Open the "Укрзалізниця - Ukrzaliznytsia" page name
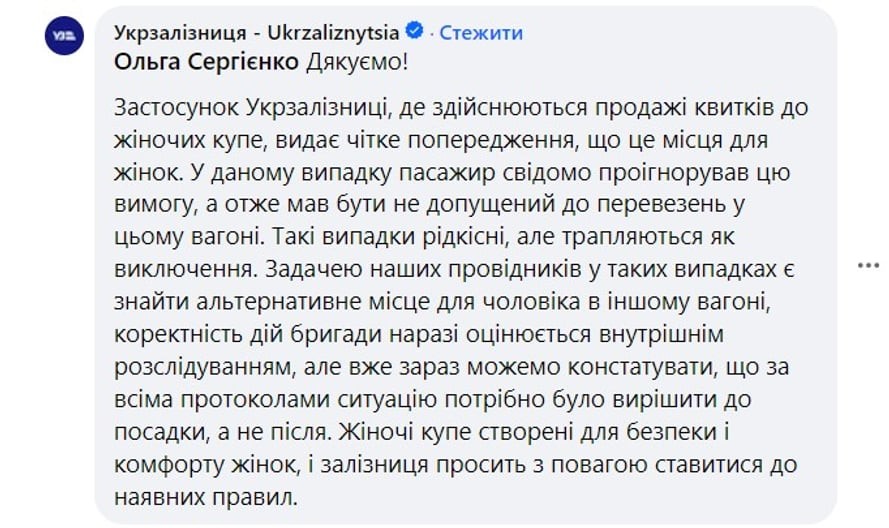This screenshot has width=889, height=528. click(x=256, y=32)
